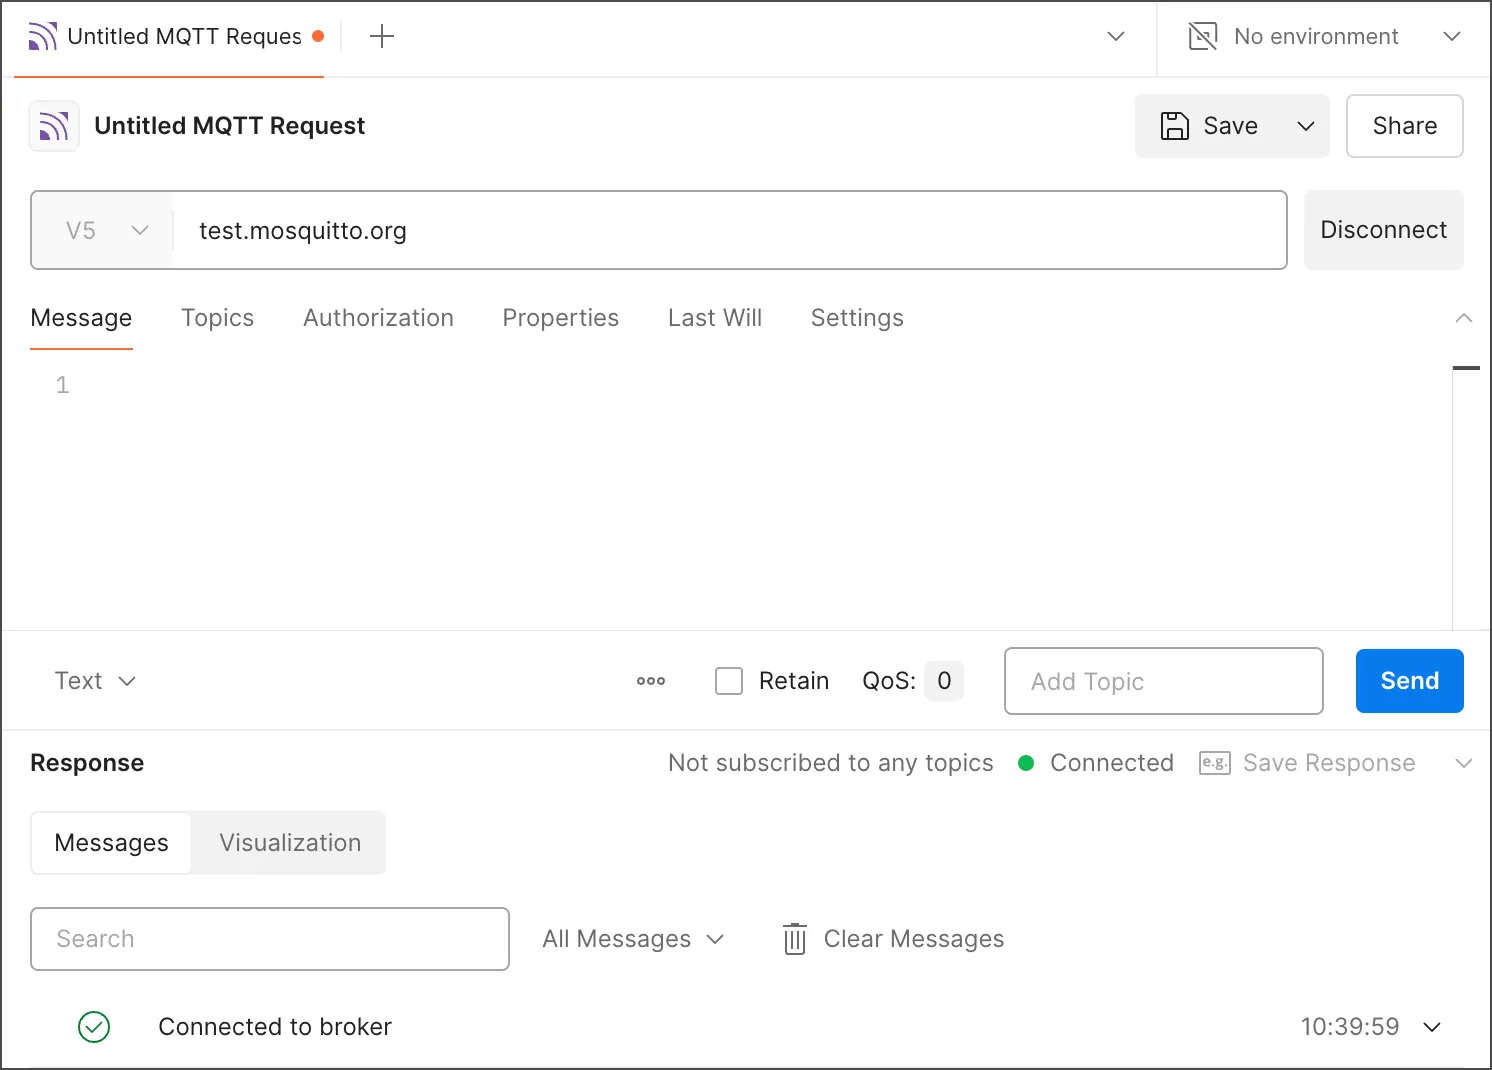This screenshot has height=1070, width=1492.
Task: Click the no-environment icon in the top bar
Action: pos(1203,37)
